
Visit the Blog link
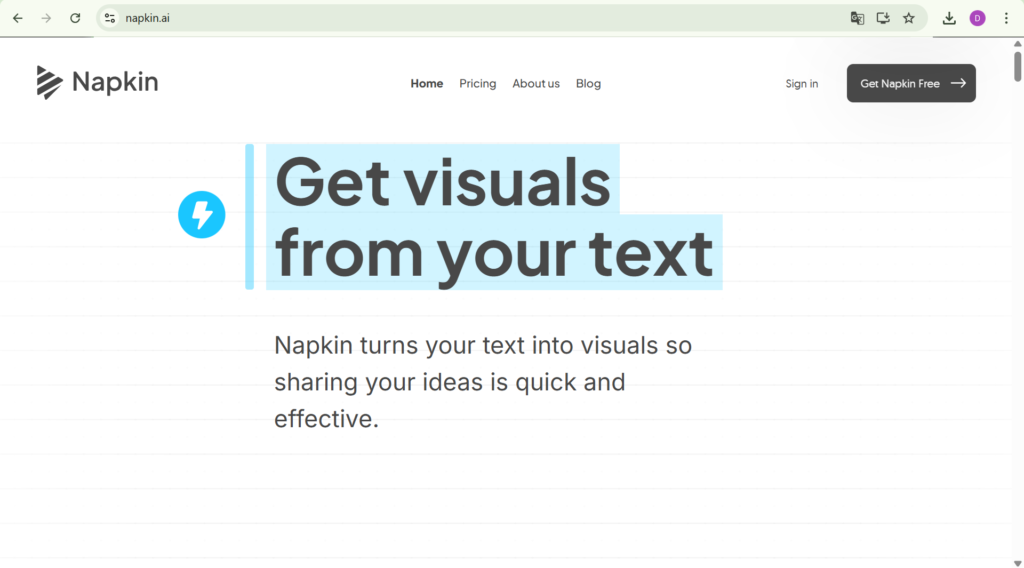point(588,84)
